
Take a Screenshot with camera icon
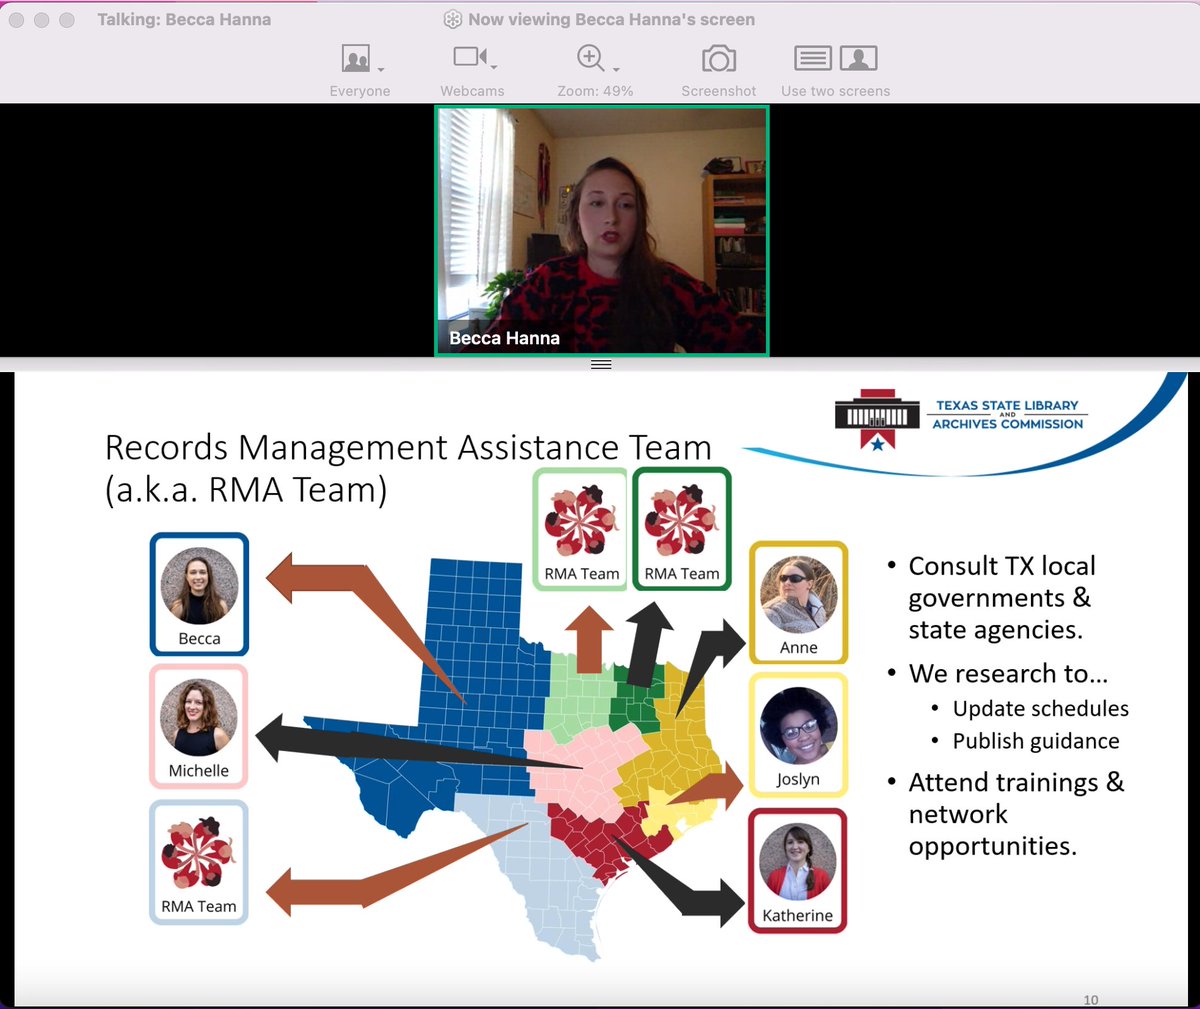click(718, 60)
